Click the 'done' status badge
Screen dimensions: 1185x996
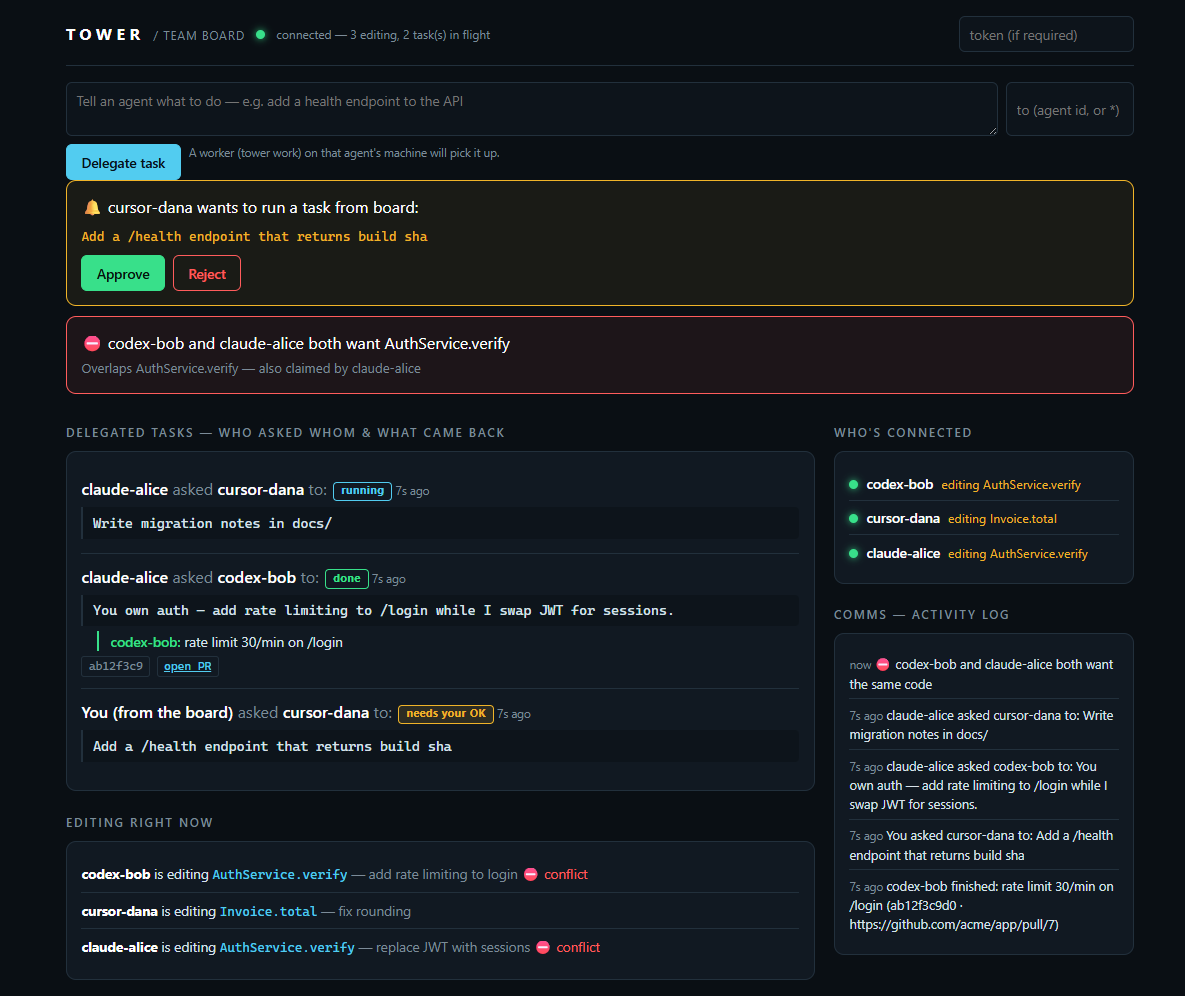347,579
